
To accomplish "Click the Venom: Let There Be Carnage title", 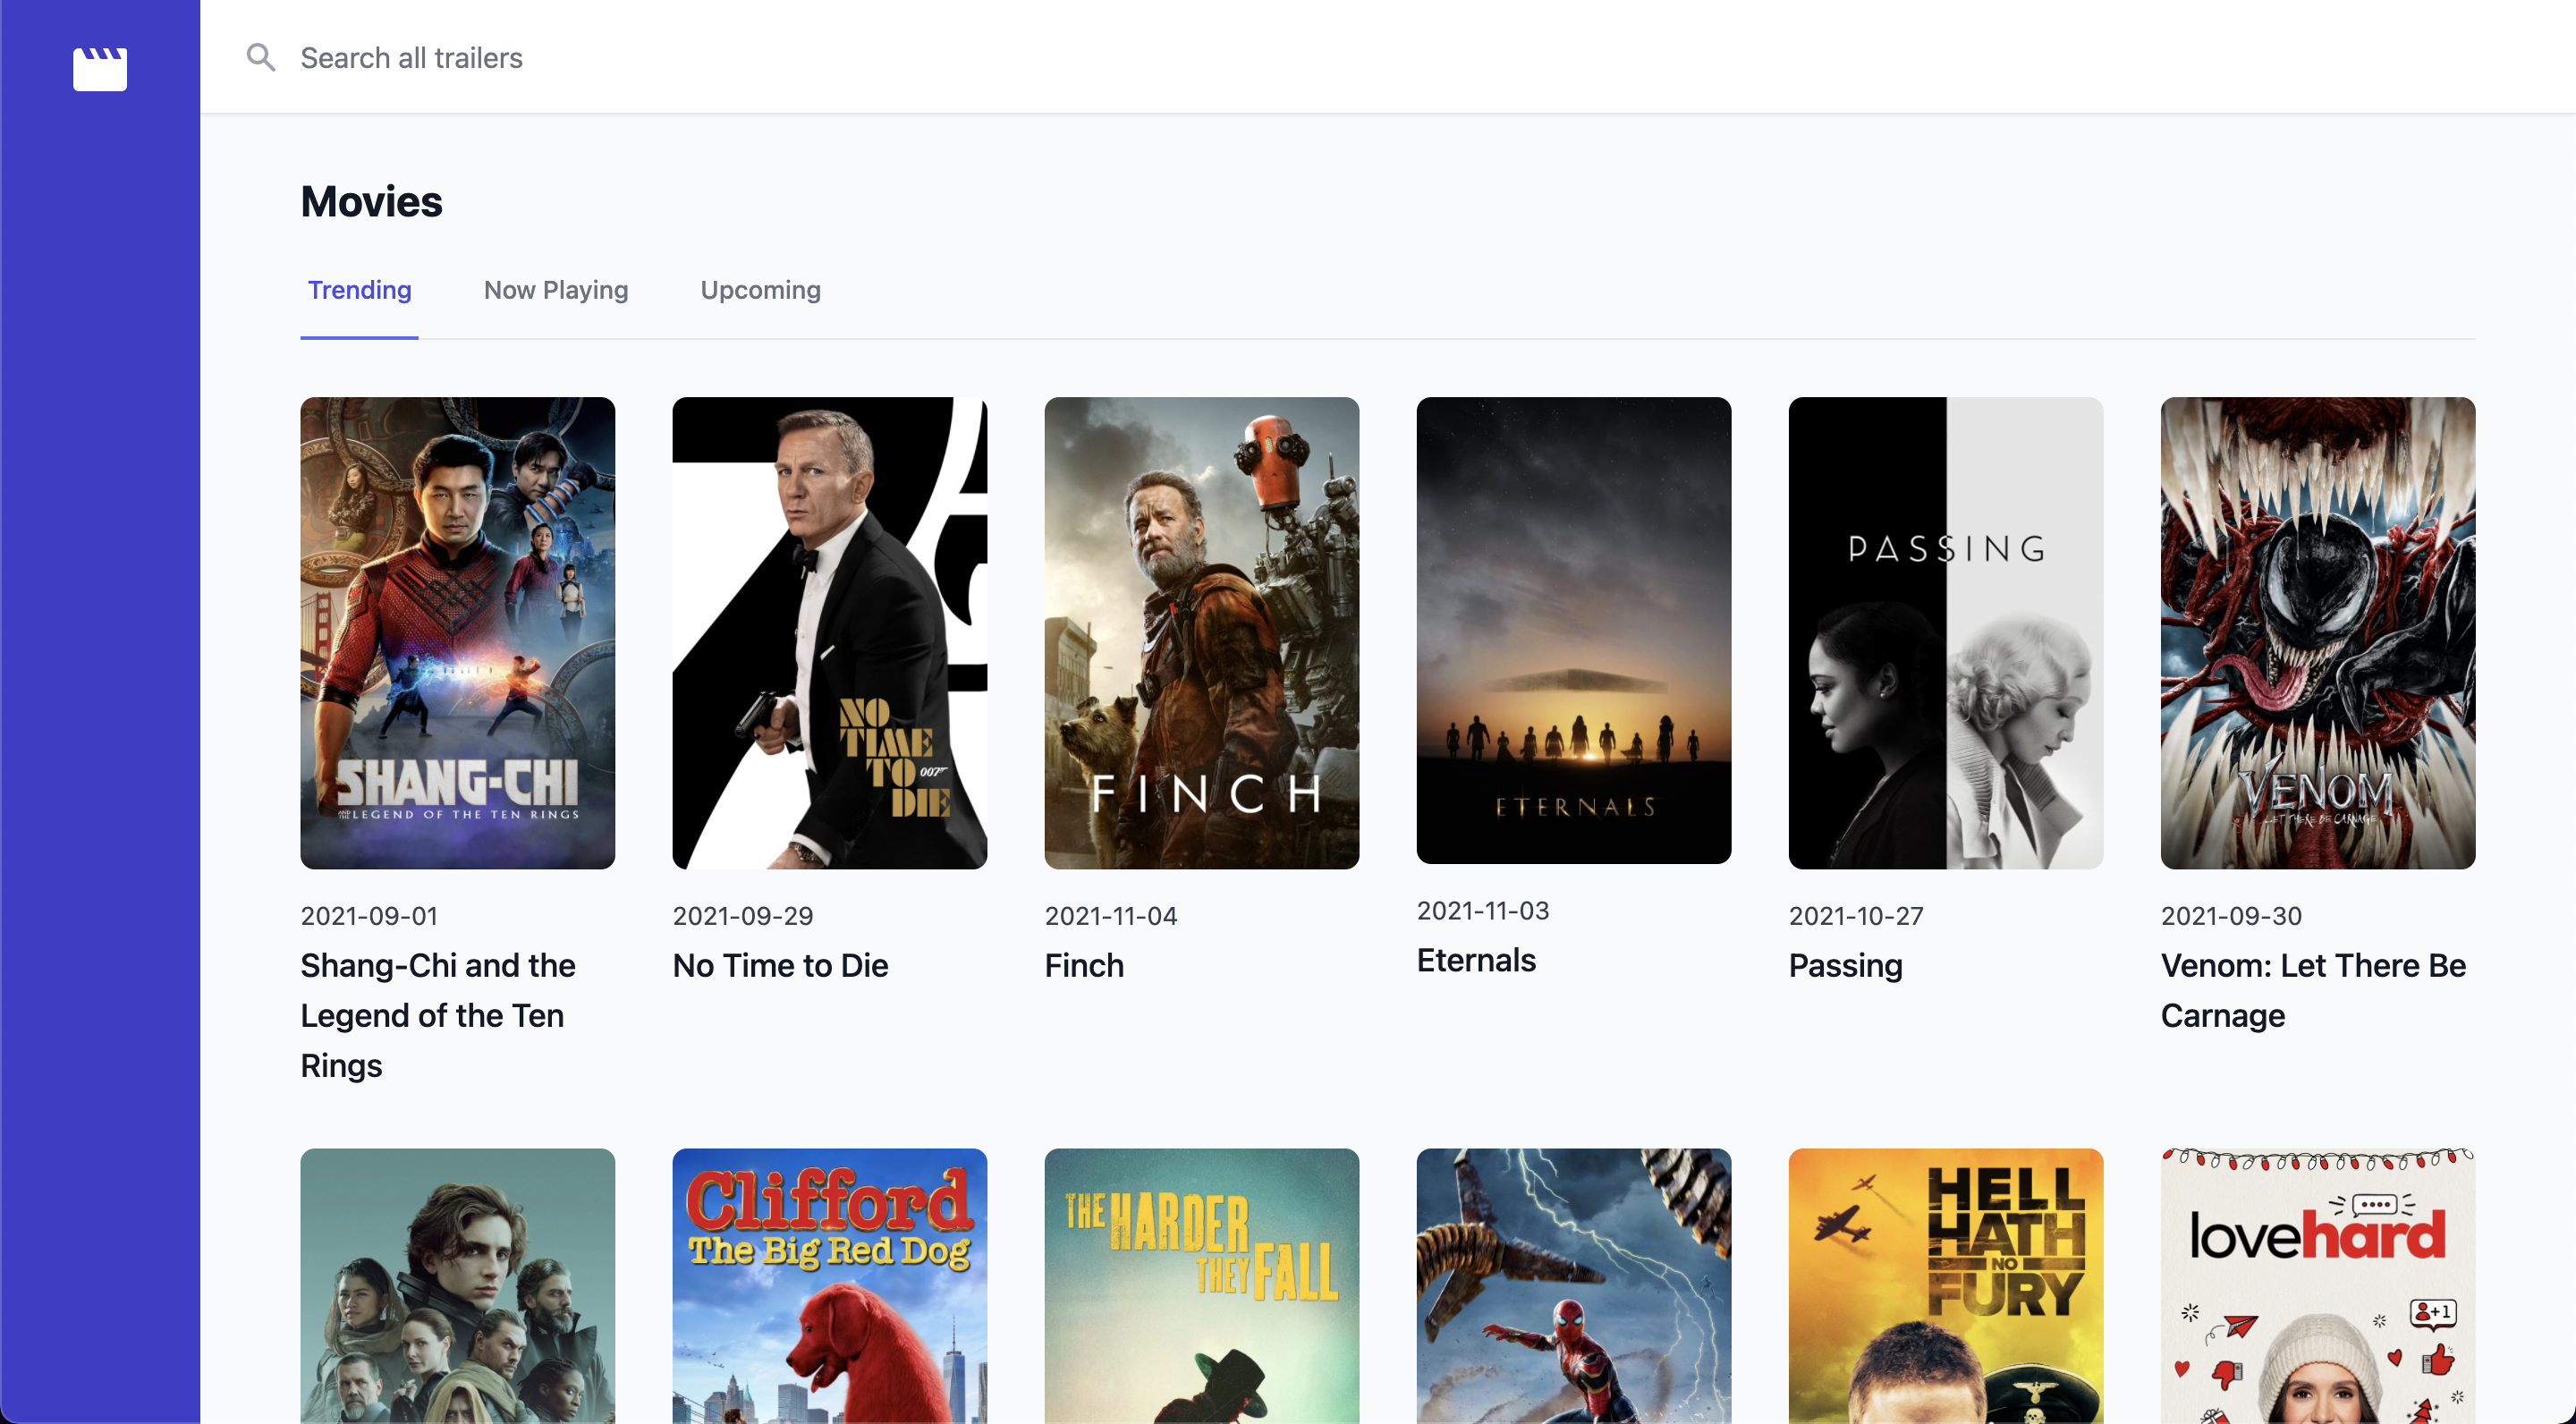I will pyautogui.click(x=2312, y=990).
